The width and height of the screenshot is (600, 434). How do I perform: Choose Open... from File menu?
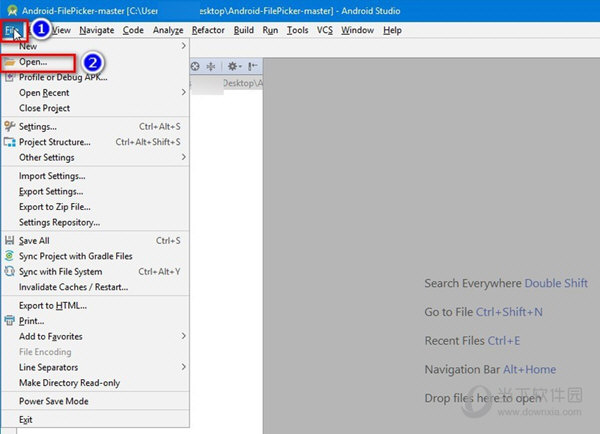tap(95, 62)
